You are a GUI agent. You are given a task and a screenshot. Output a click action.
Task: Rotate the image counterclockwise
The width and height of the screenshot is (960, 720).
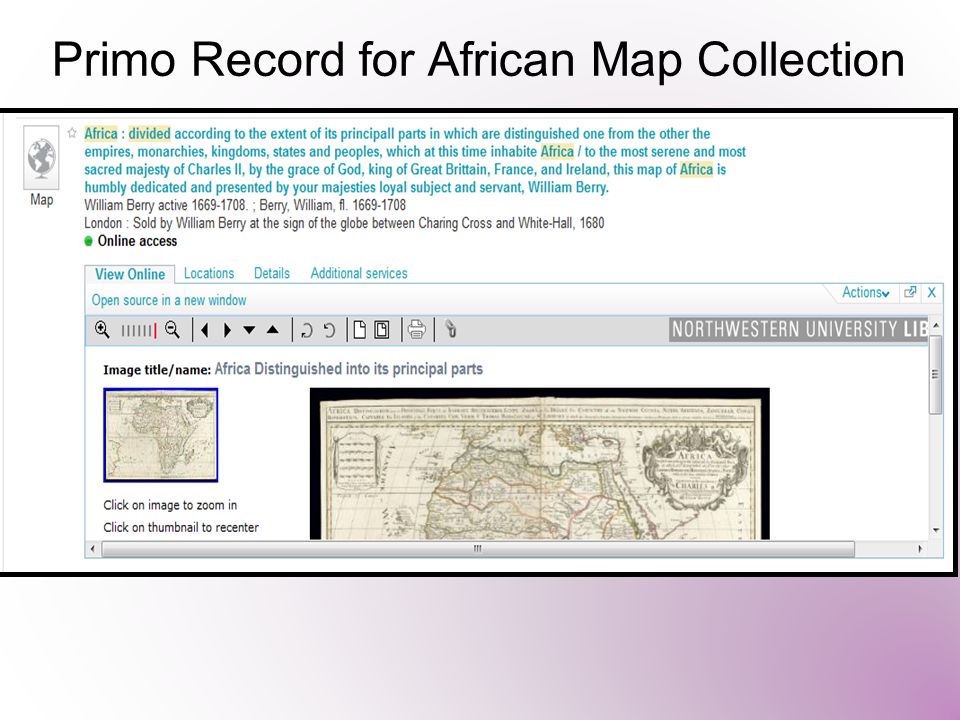[x=329, y=331]
